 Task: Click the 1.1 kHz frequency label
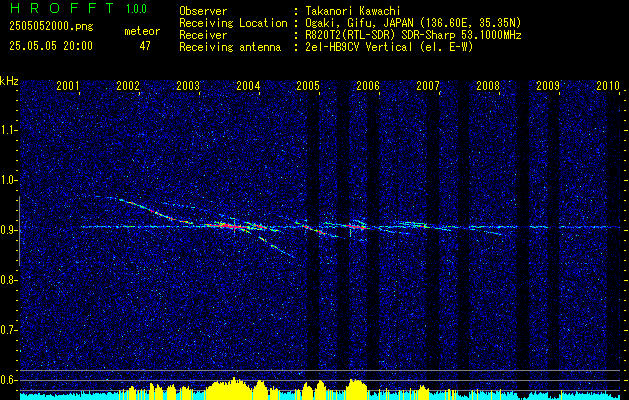(x=8, y=130)
